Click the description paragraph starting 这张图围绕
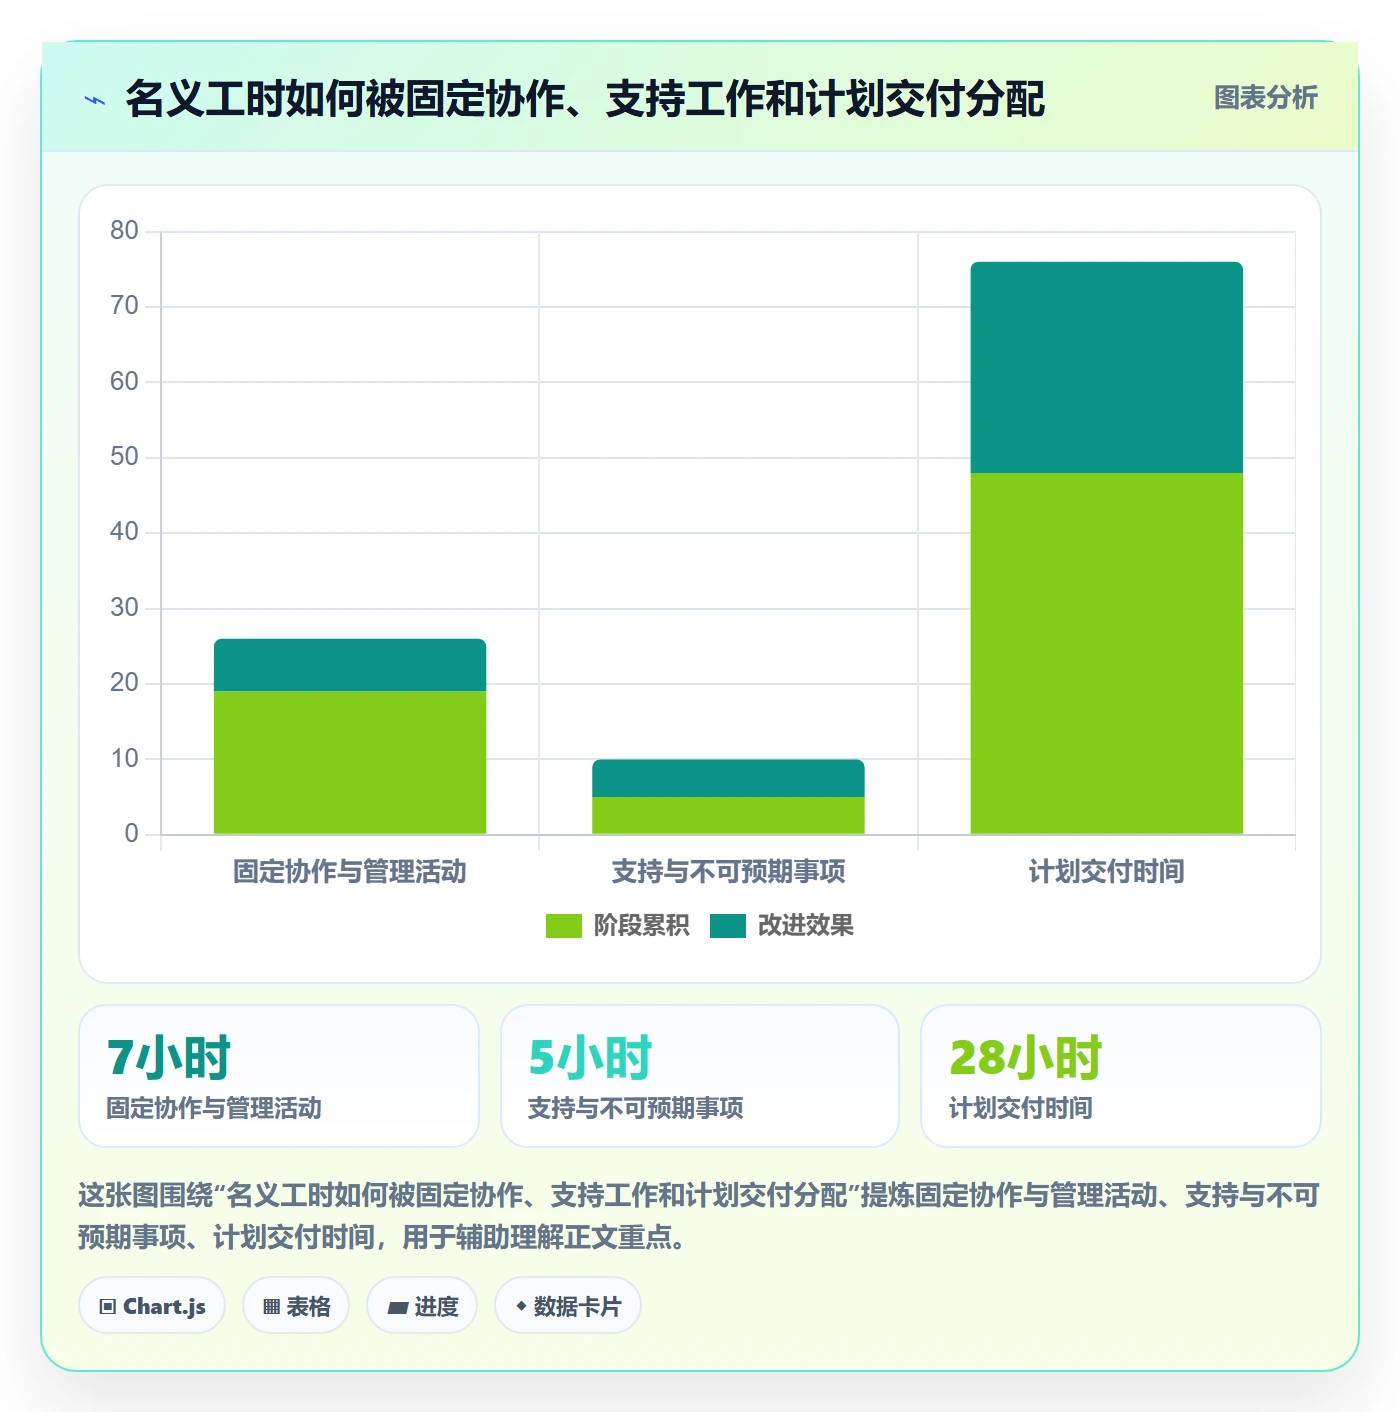Image resolution: width=1400 pixels, height=1412 pixels. 699,1215
